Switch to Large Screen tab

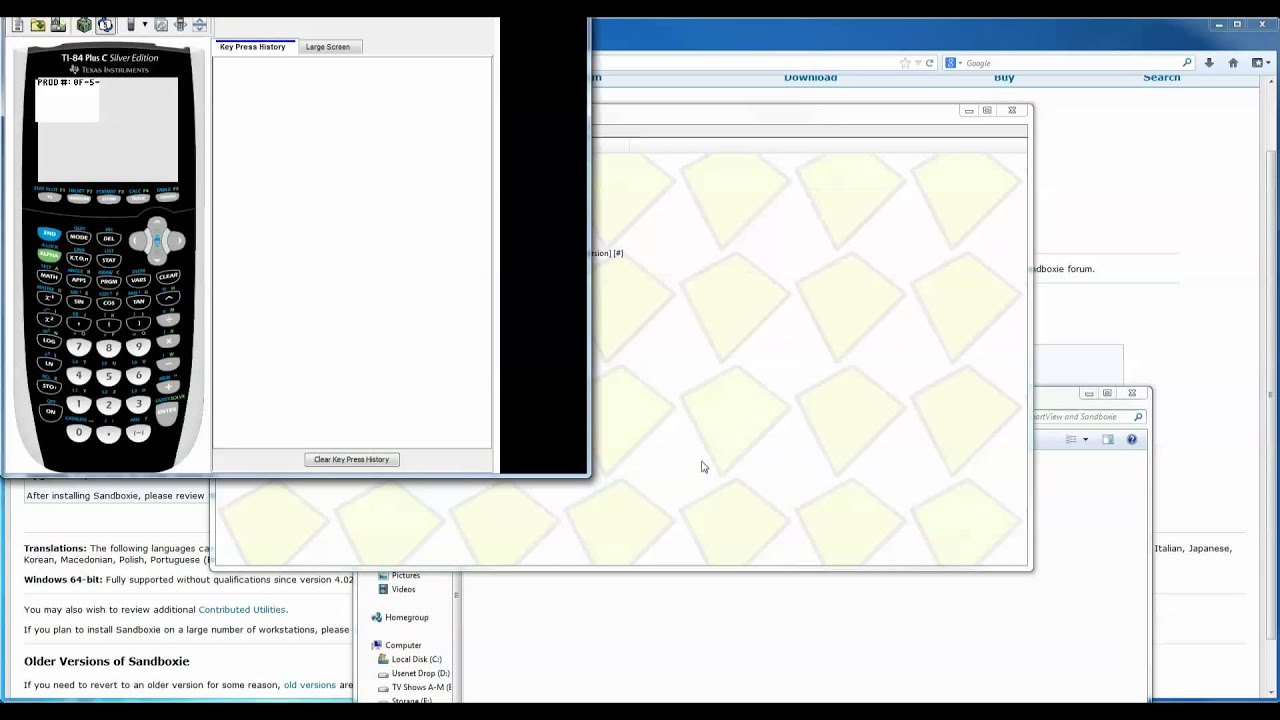(x=328, y=47)
